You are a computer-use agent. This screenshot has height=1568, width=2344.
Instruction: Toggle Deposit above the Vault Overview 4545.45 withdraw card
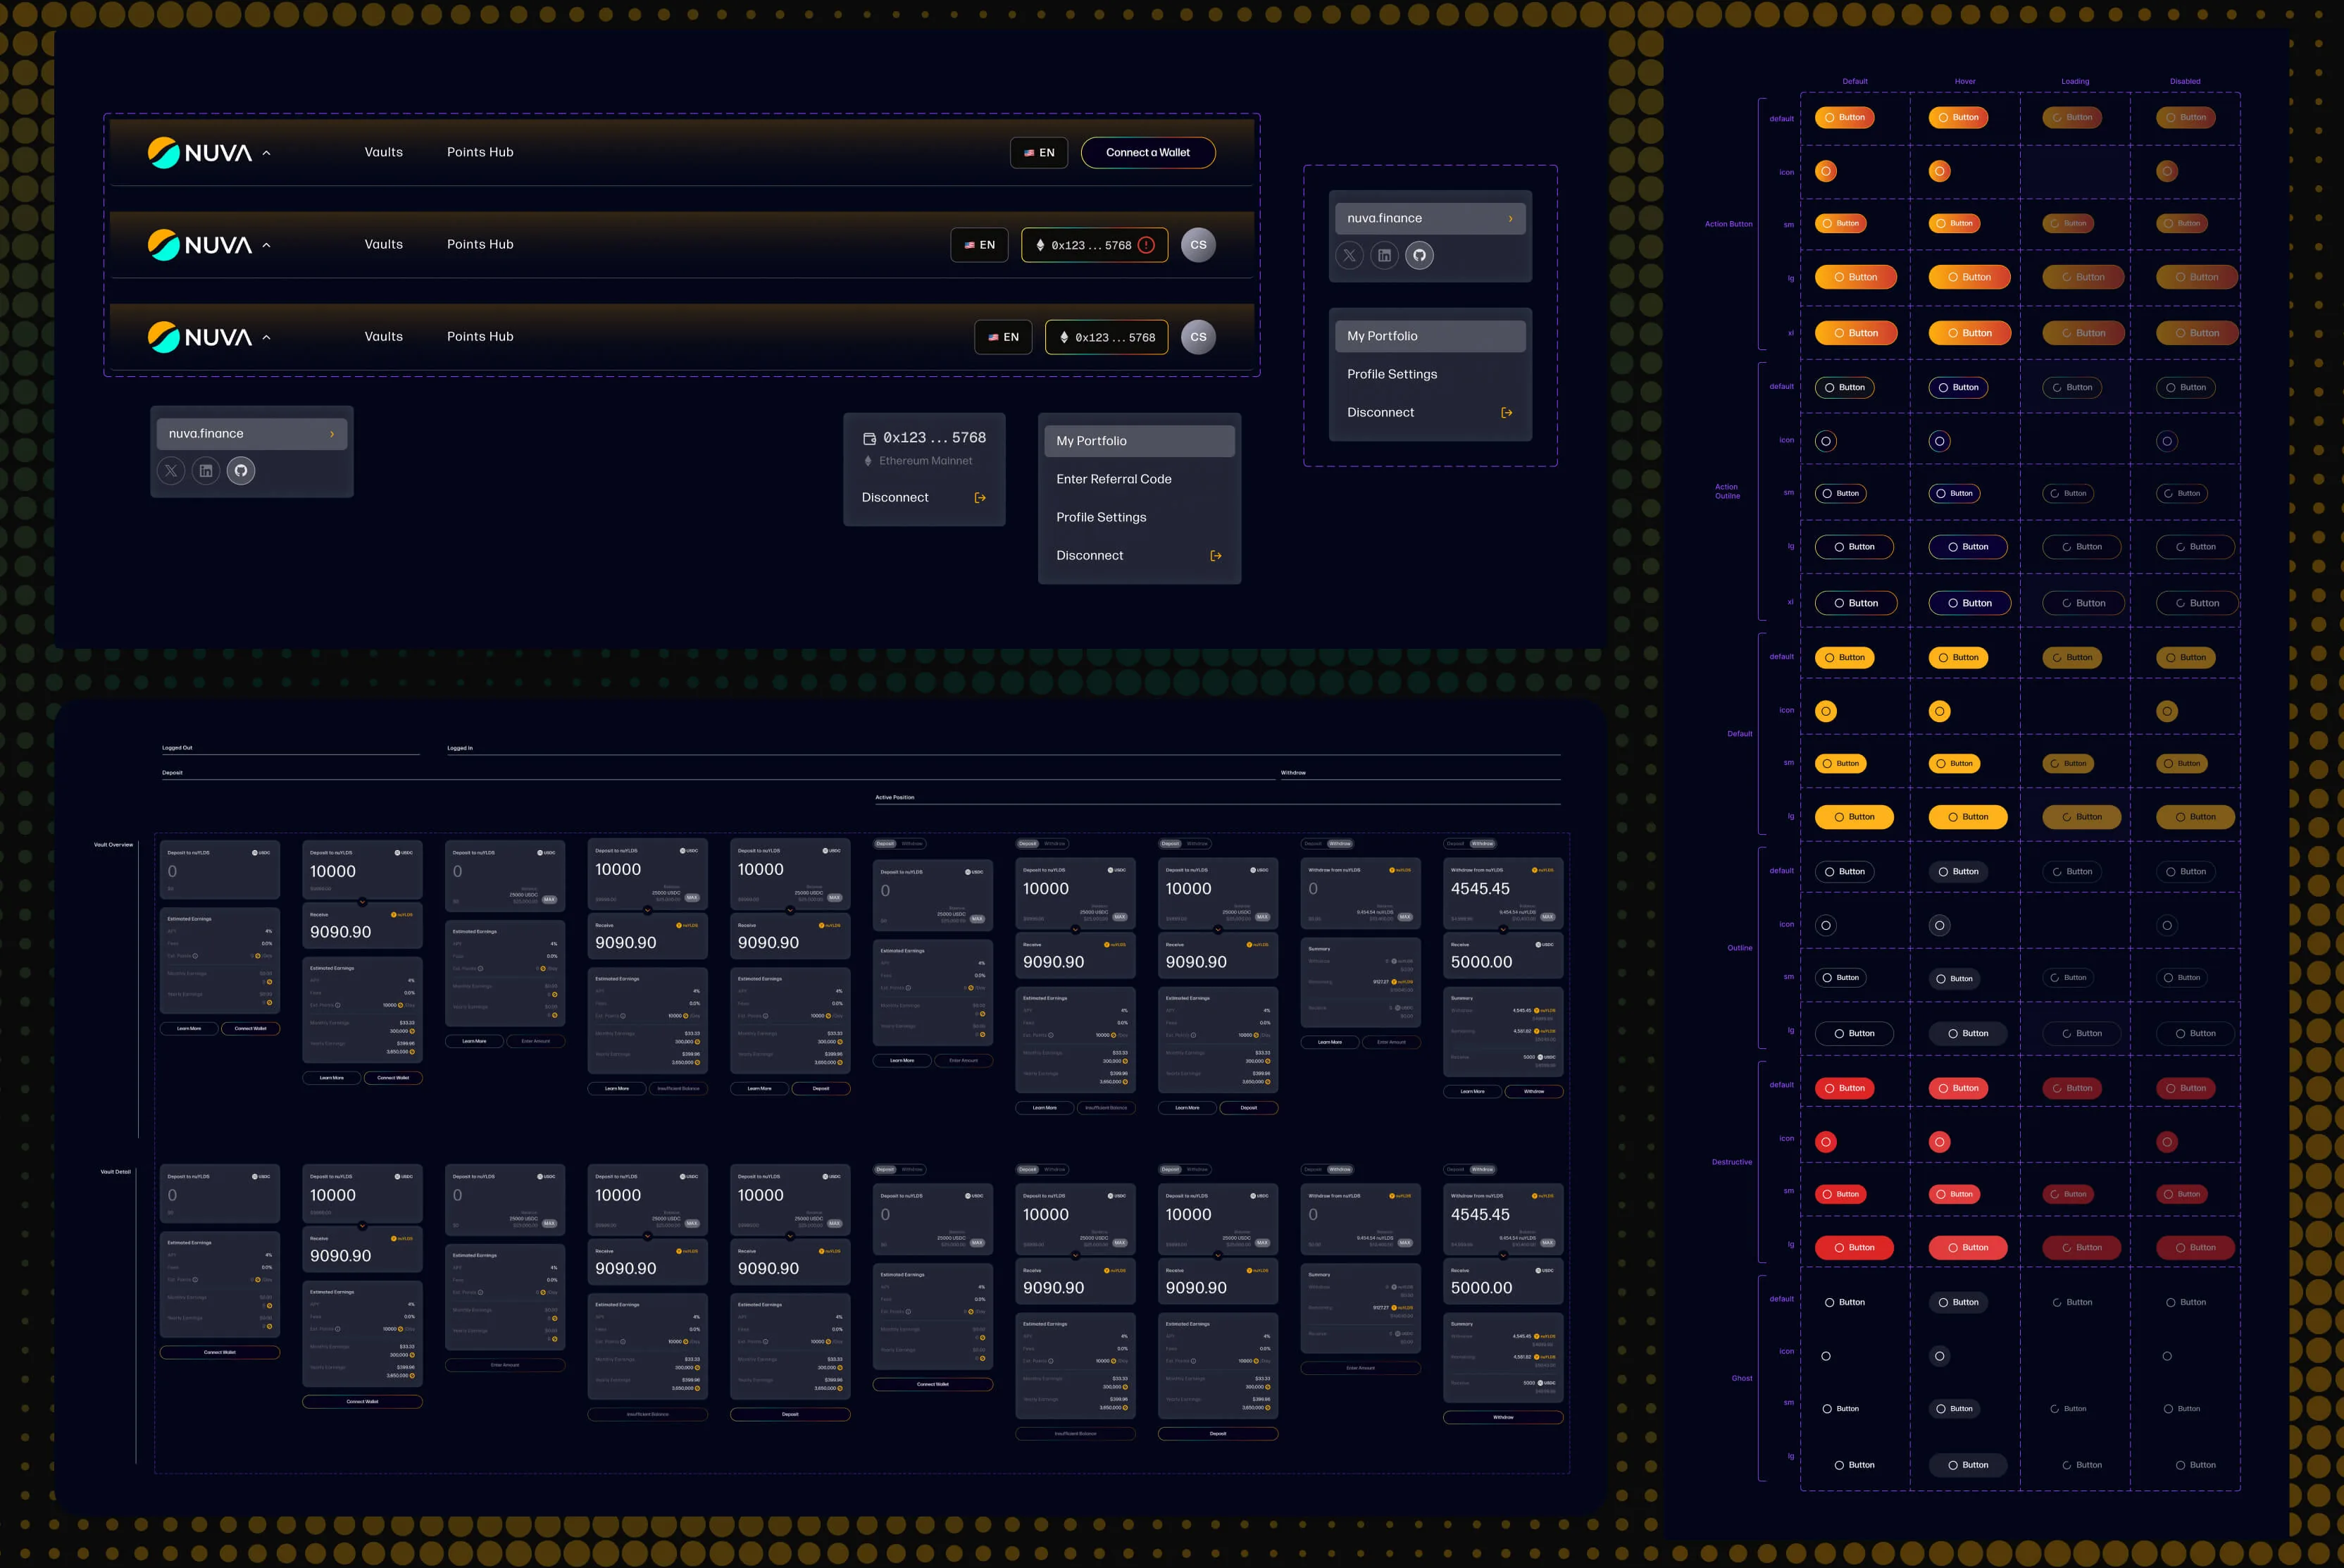pos(1456,844)
